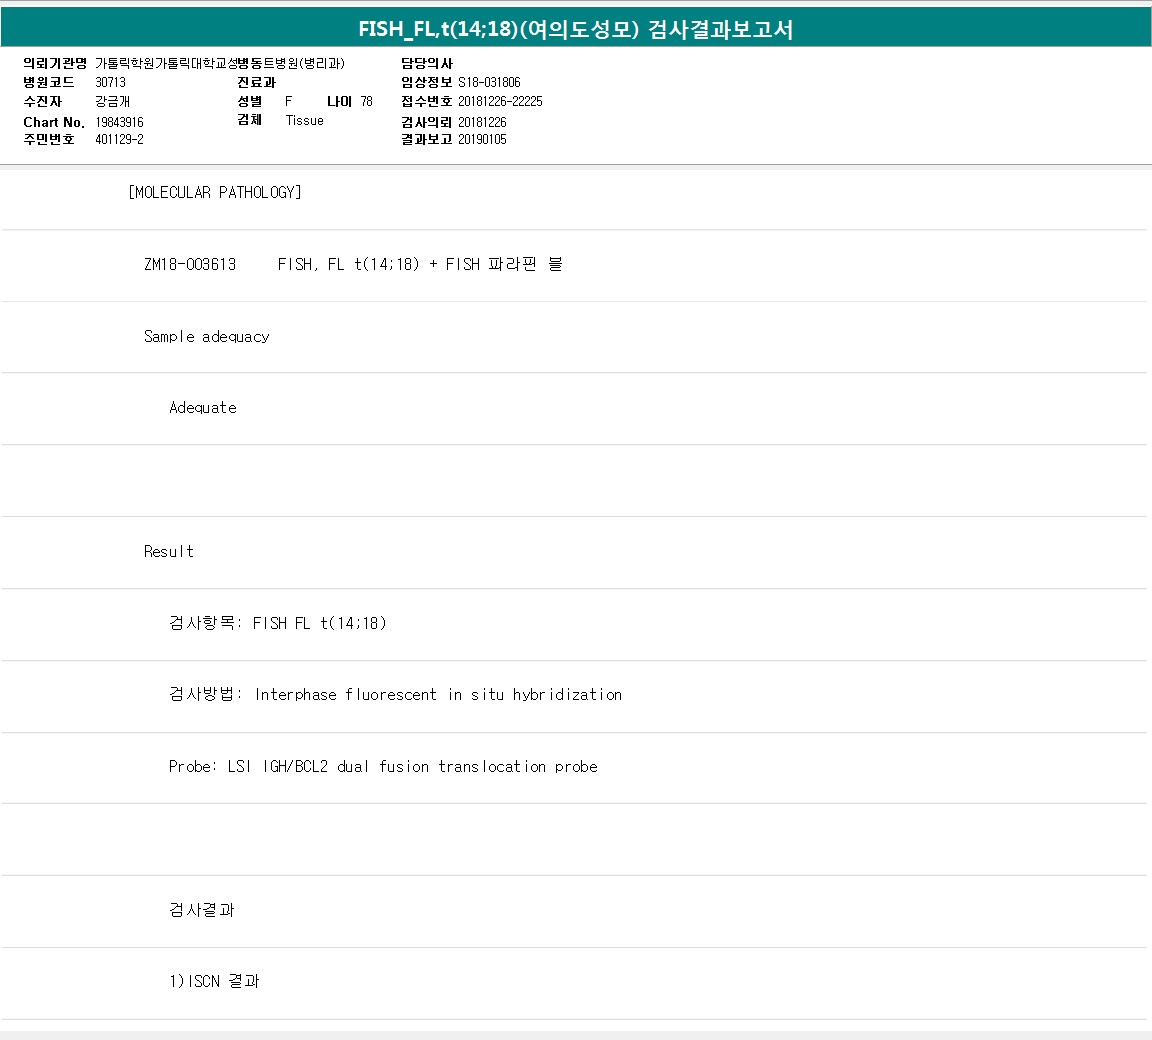The image size is (1152, 1040).
Task: Click the age value 78
Action: (367, 101)
